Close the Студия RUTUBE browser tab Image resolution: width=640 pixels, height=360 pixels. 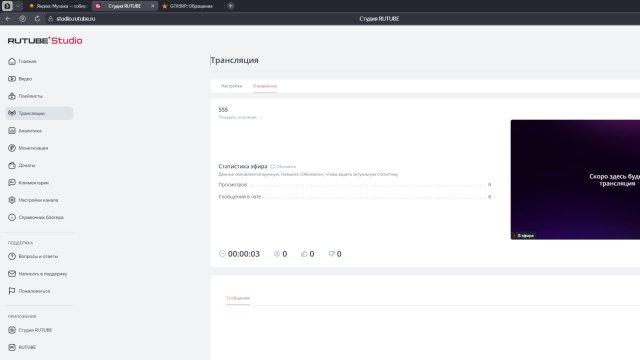click(153, 6)
